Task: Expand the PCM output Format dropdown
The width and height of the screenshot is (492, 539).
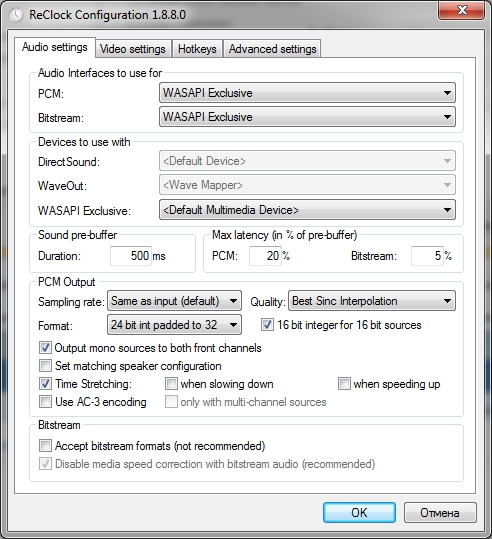Action: [174, 325]
